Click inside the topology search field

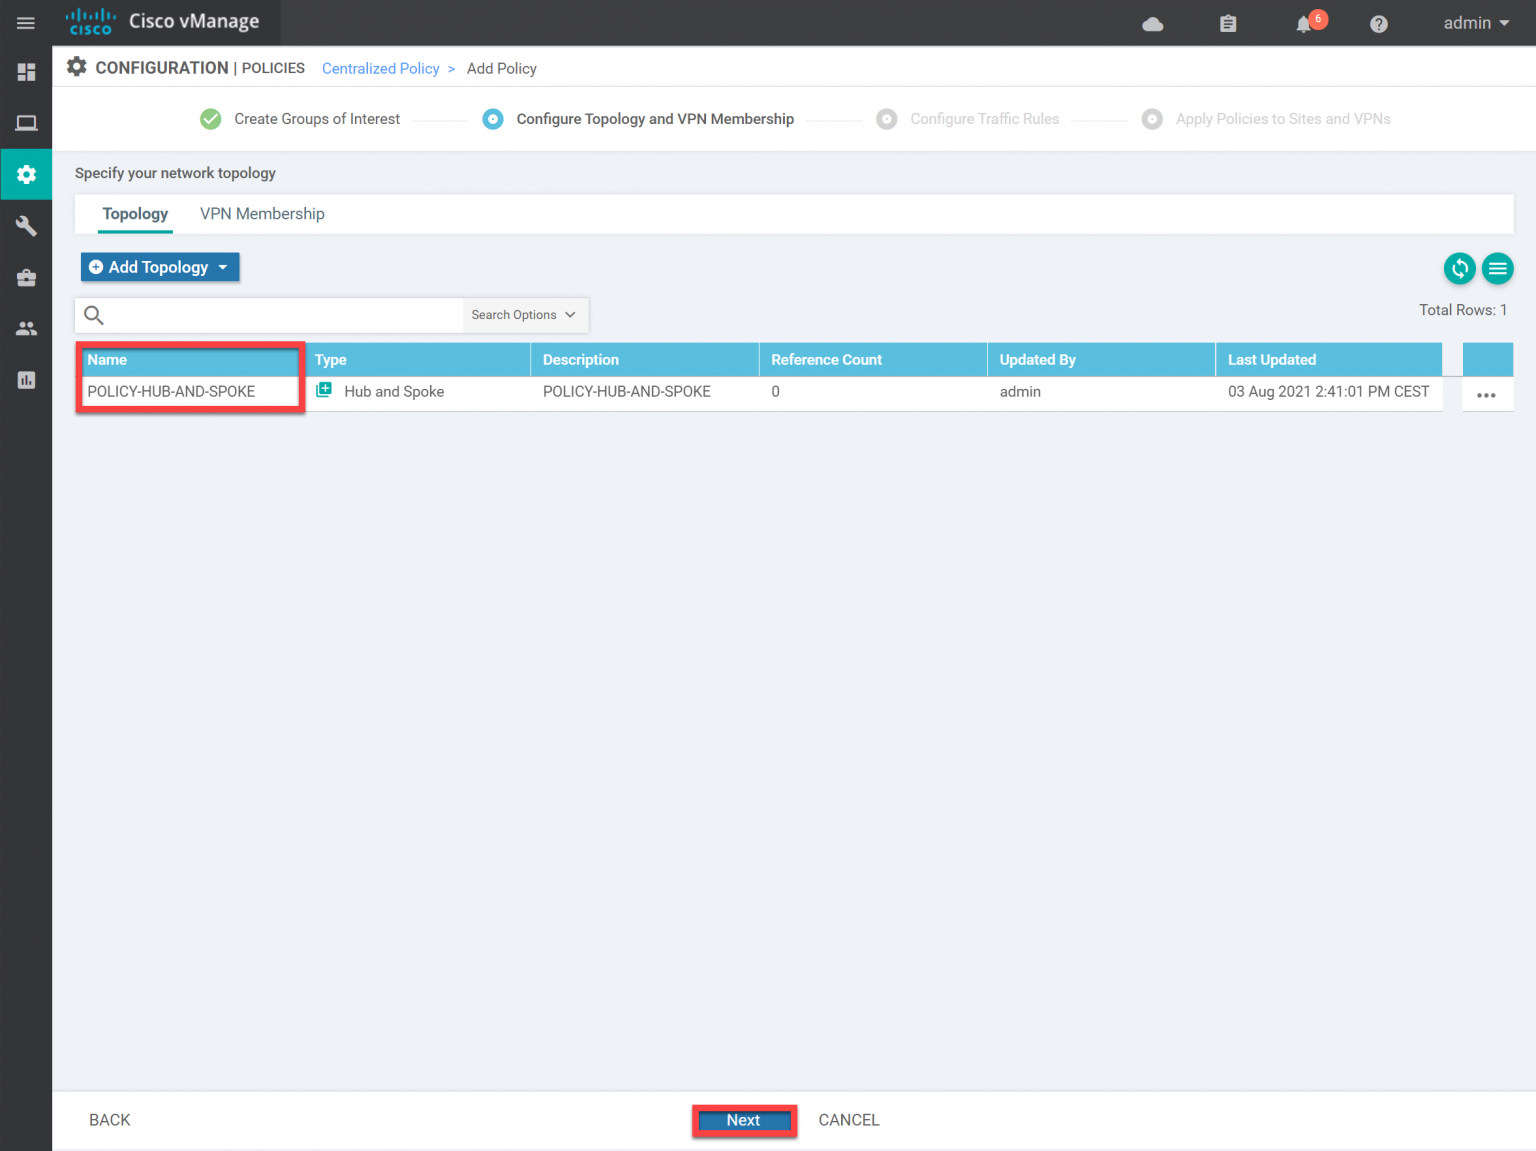270,314
